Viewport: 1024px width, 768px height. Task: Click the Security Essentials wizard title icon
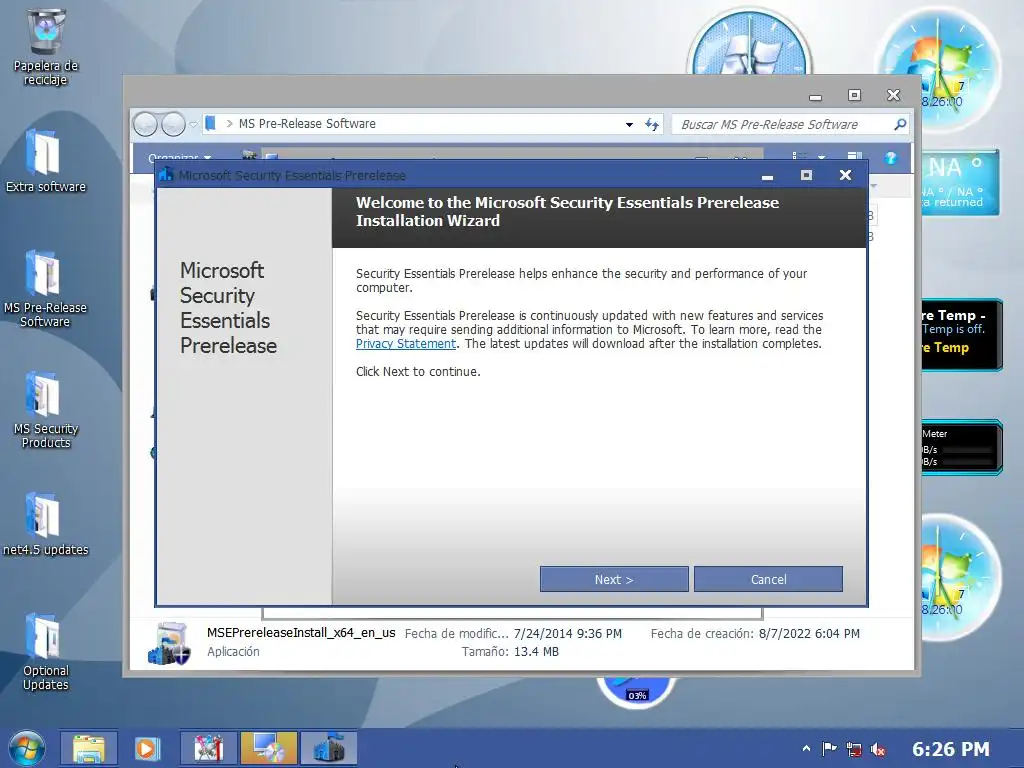(x=166, y=174)
